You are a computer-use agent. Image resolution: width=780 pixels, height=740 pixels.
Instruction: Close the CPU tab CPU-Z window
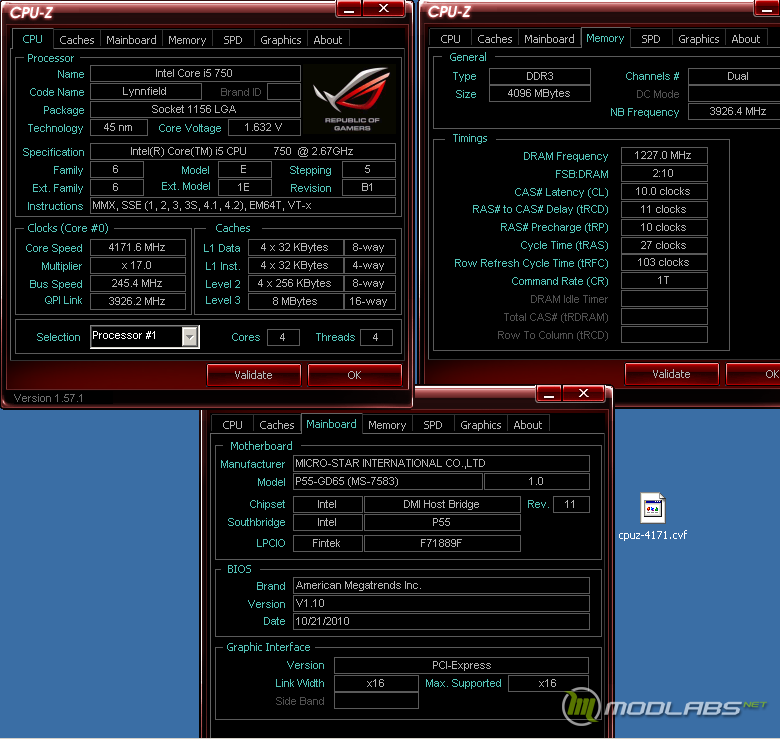pyautogui.click(x=384, y=8)
